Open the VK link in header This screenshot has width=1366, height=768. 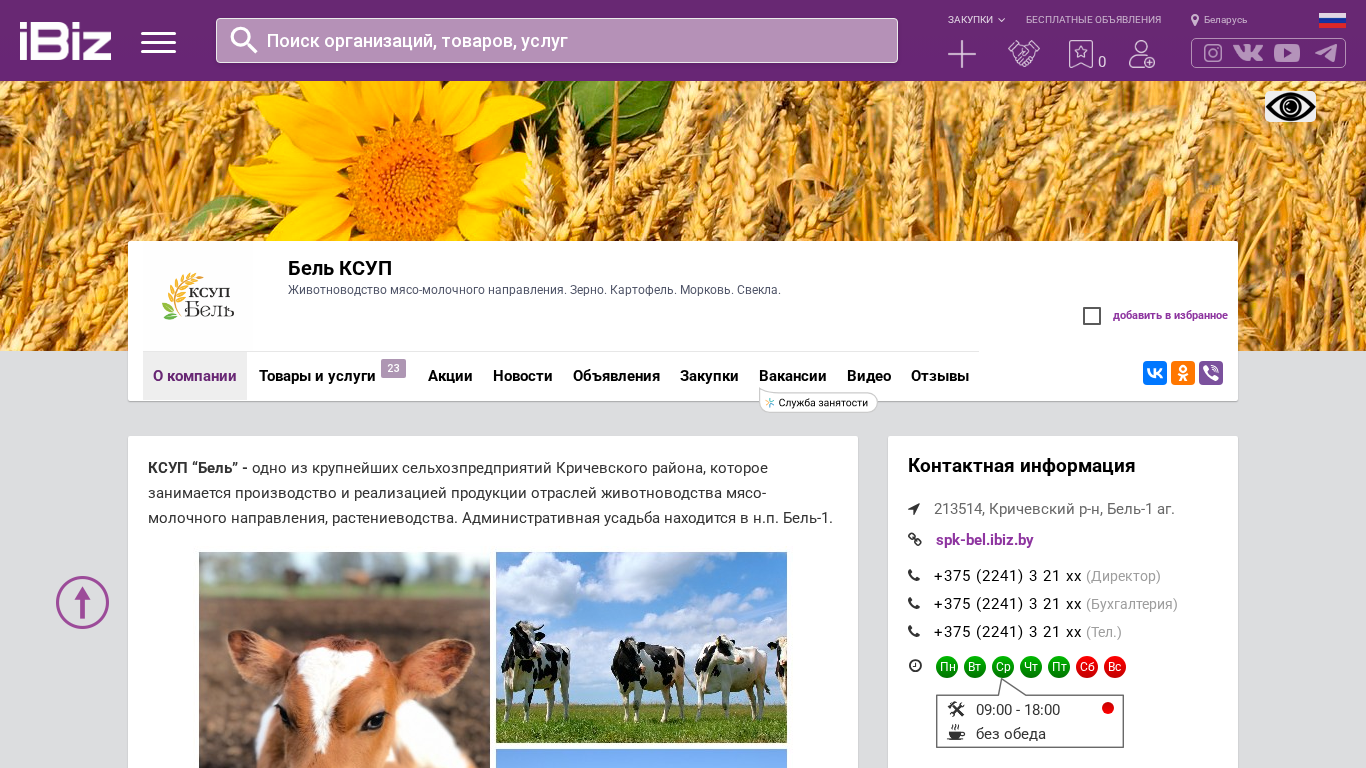(x=1248, y=53)
